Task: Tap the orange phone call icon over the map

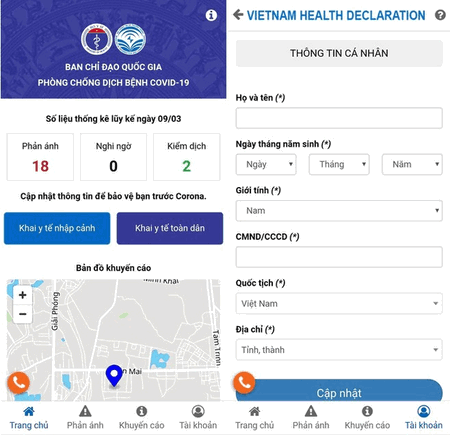Action: pyautogui.click(x=19, y=383)
